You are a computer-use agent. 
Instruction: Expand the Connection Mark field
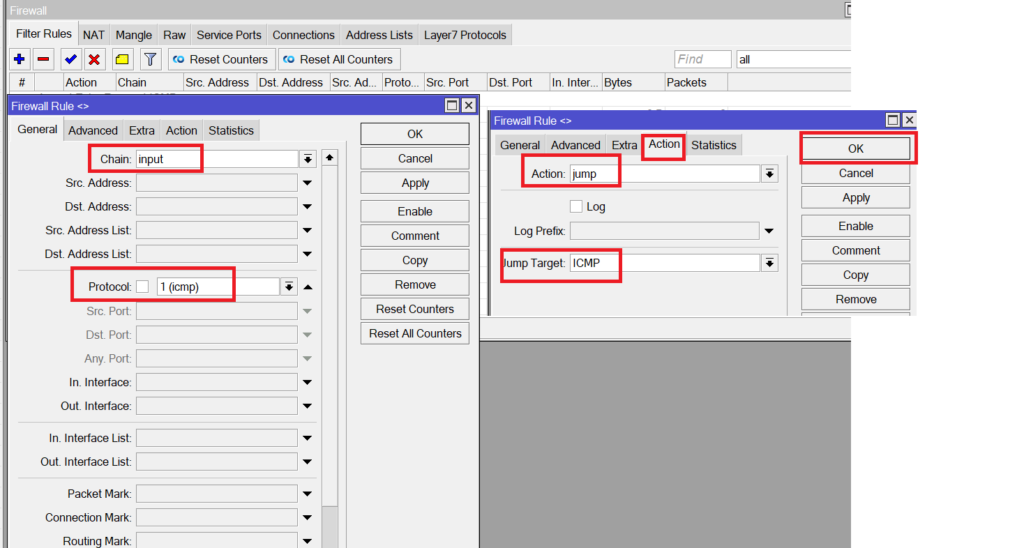tap(307, 517)
